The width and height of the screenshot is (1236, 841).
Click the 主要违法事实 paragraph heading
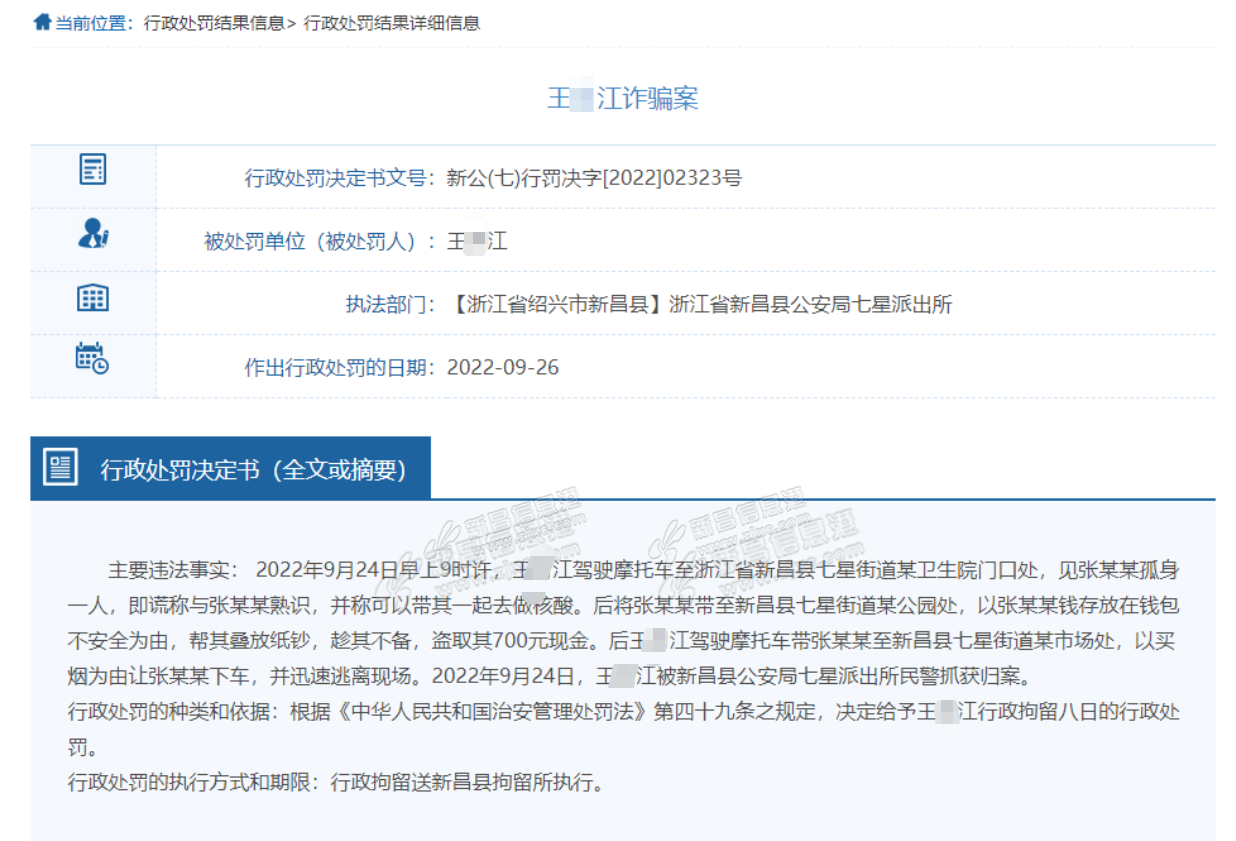(x=172, y=570)
